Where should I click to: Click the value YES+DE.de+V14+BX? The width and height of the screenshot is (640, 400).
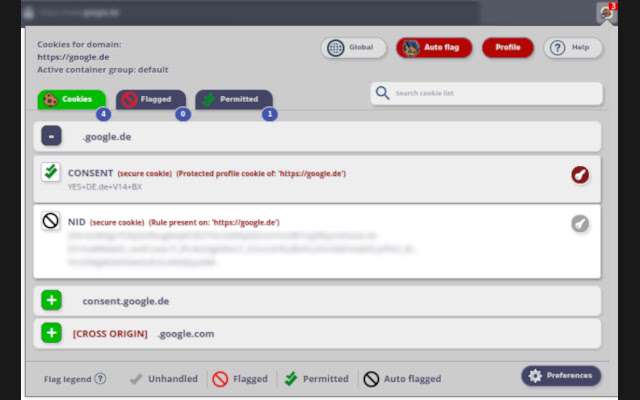click(105, 187)
